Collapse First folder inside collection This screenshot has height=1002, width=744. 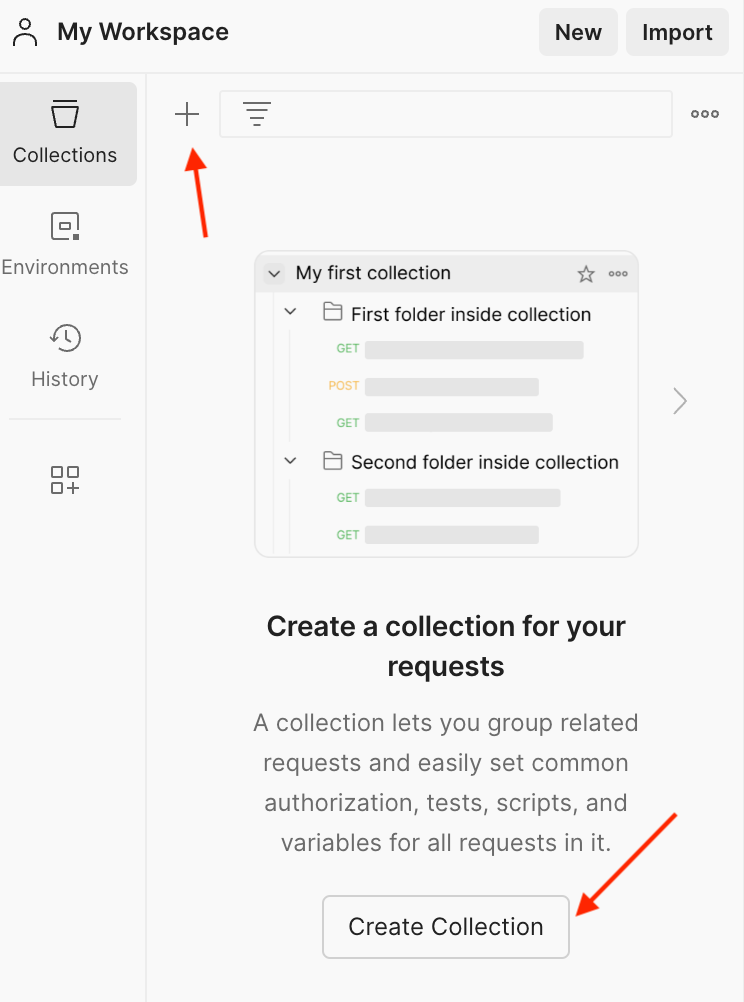tap(291, 313)
